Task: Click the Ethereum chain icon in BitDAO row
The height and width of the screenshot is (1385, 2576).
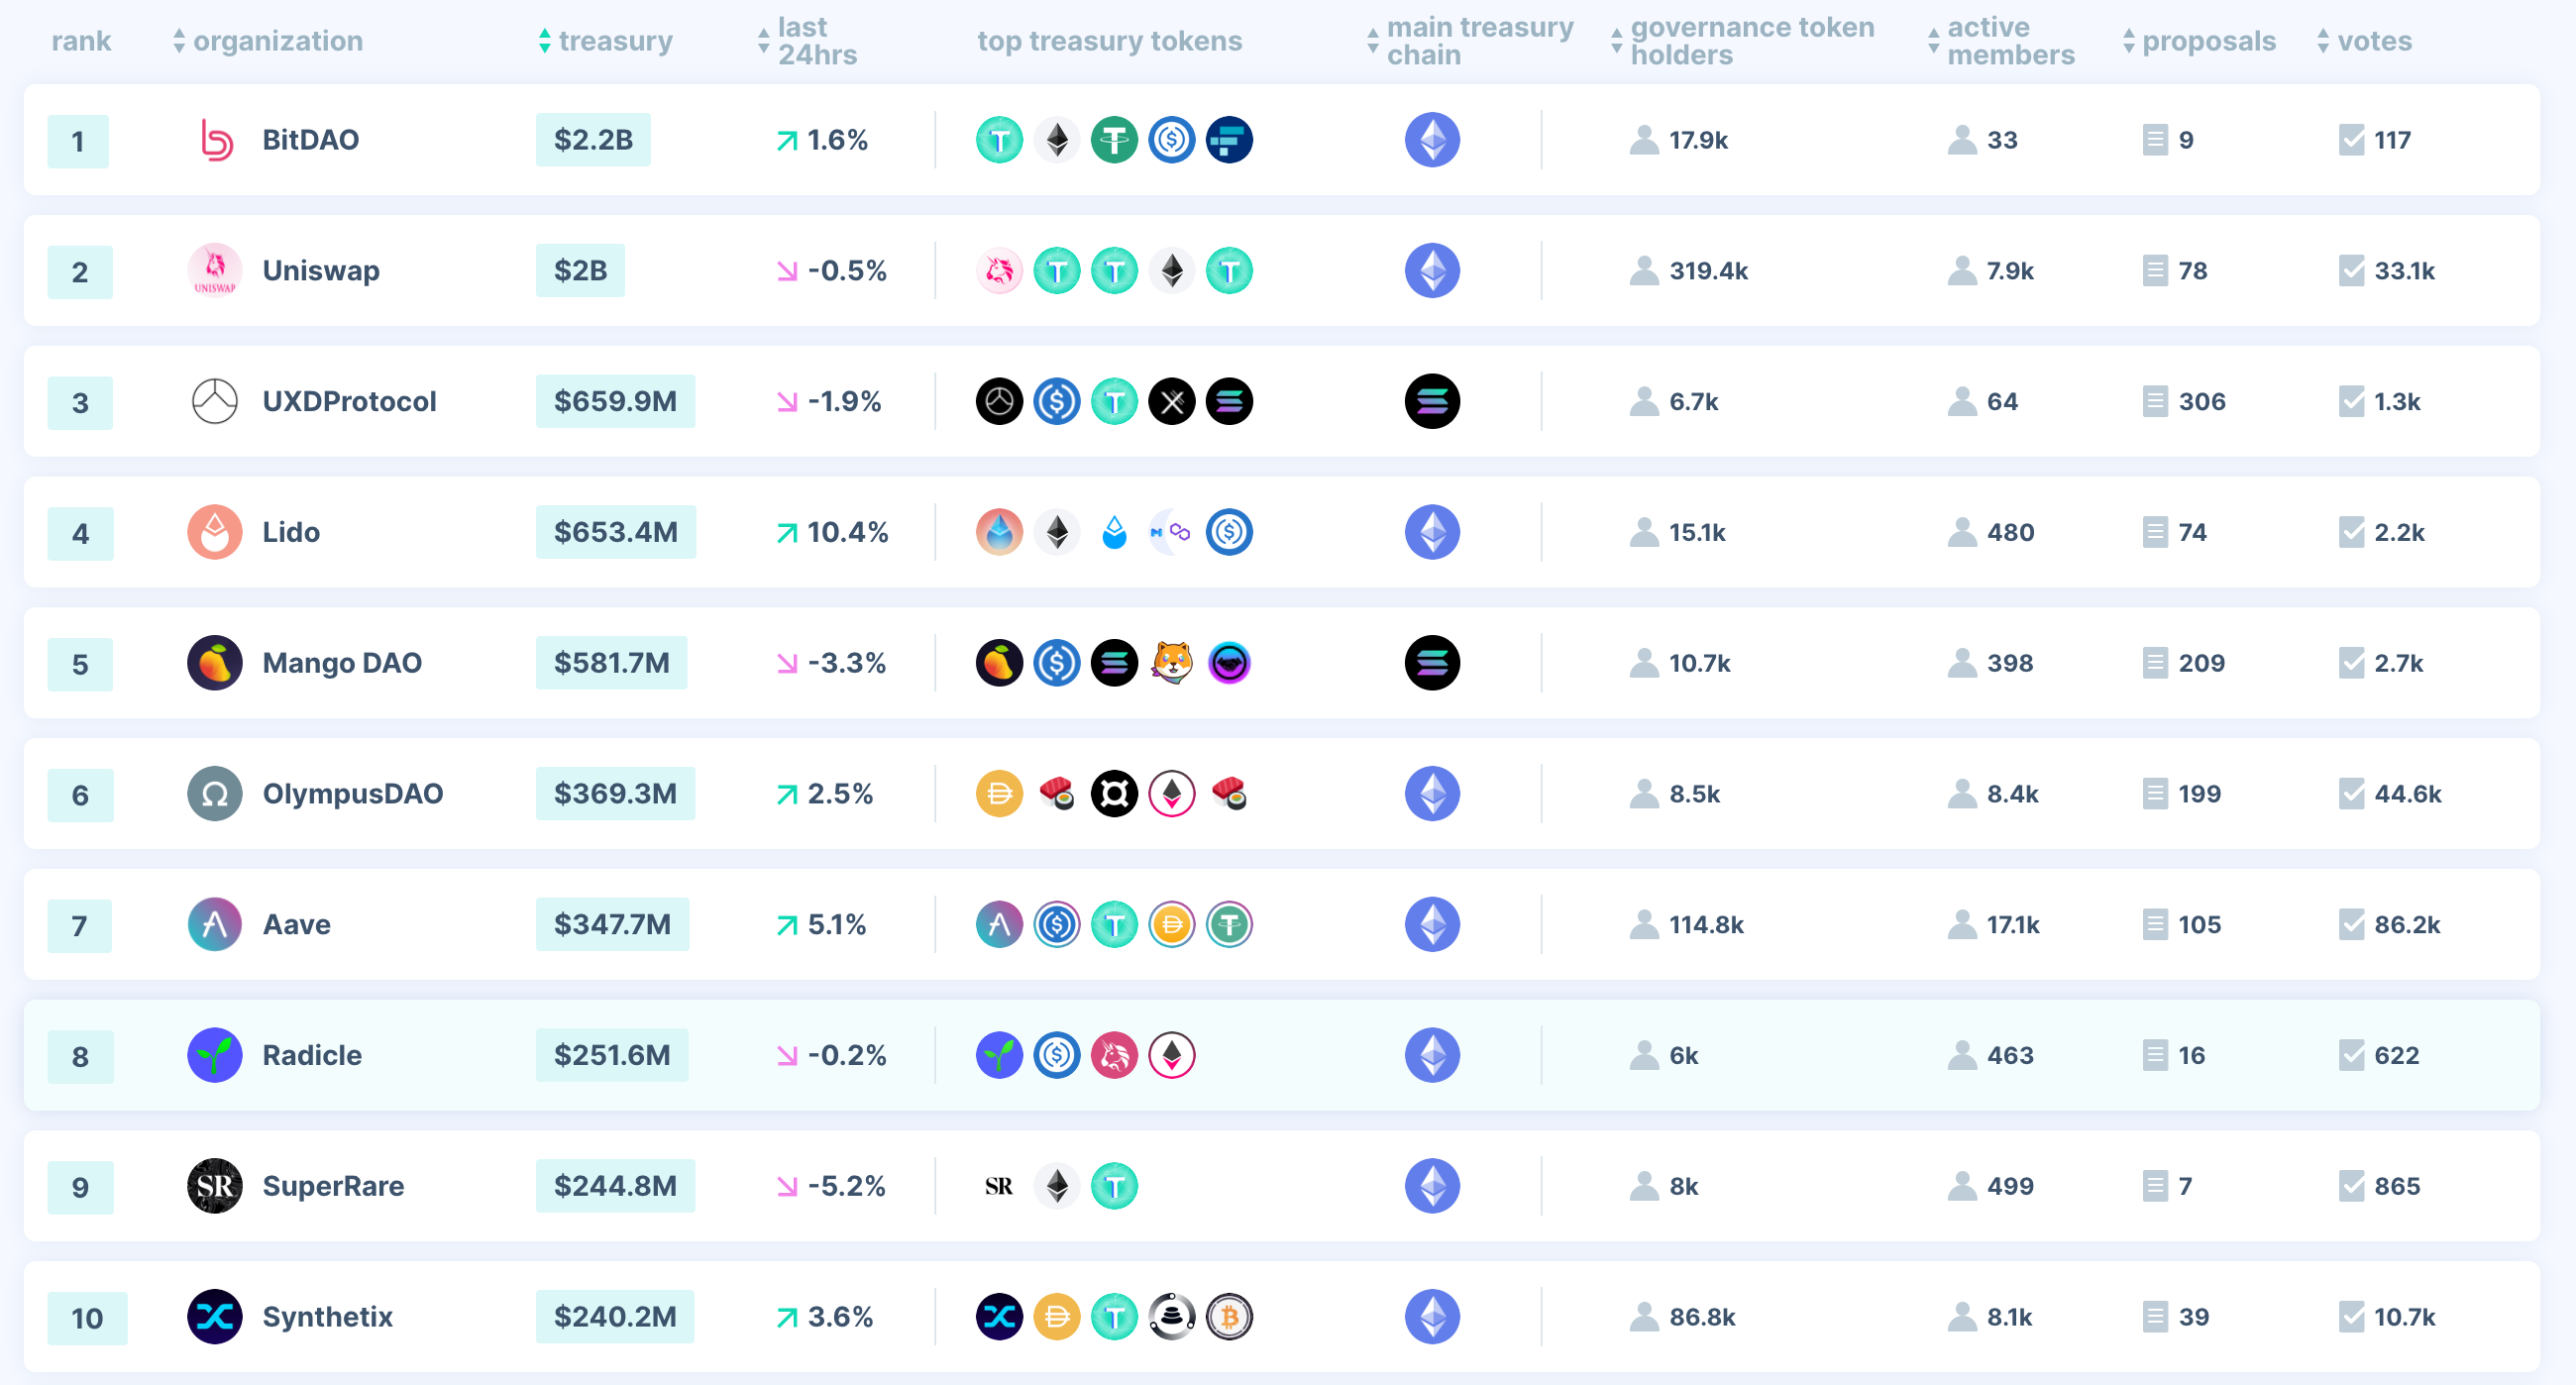Action: click(x=1432, y=140)
